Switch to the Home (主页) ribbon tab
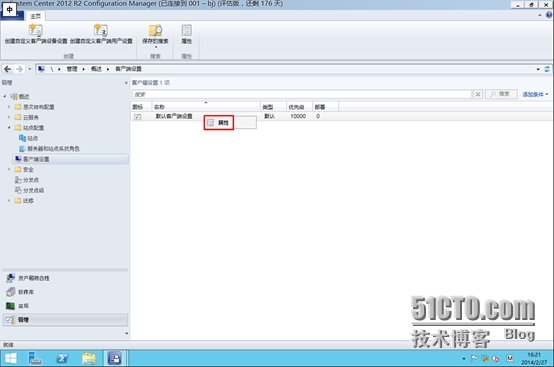Viewport: 554px width, 367px height. click(35, 16)
